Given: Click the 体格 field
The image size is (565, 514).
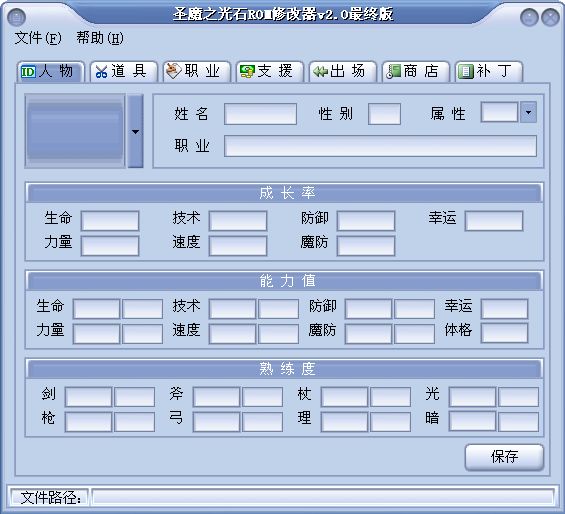Looking at the screenshot, I should coord(504,333).
